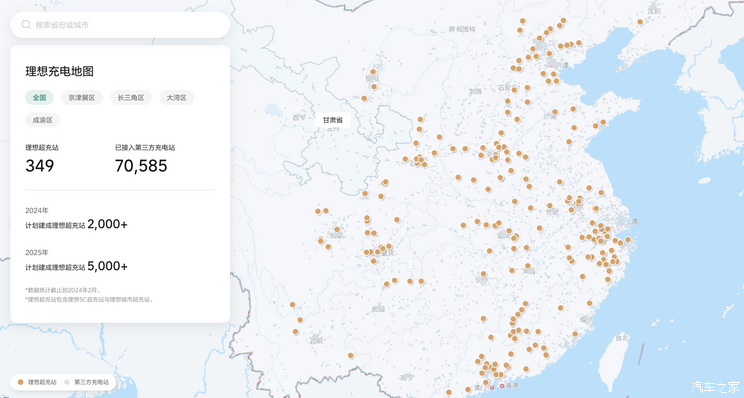This screenshot has height=398, width=744.
Task: Choose the 大湾区 region filter
Action: [177, 98]
